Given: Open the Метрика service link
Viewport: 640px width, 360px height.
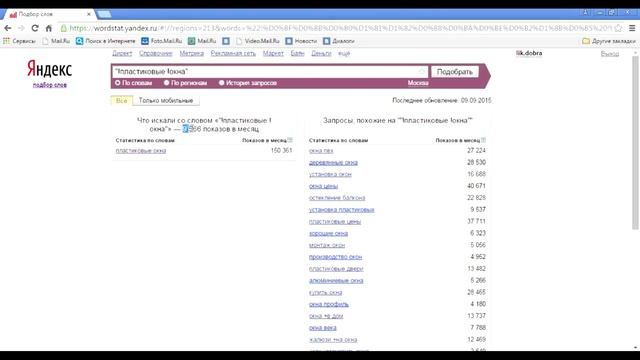Looking at the screenshot, I should point(191,53).
